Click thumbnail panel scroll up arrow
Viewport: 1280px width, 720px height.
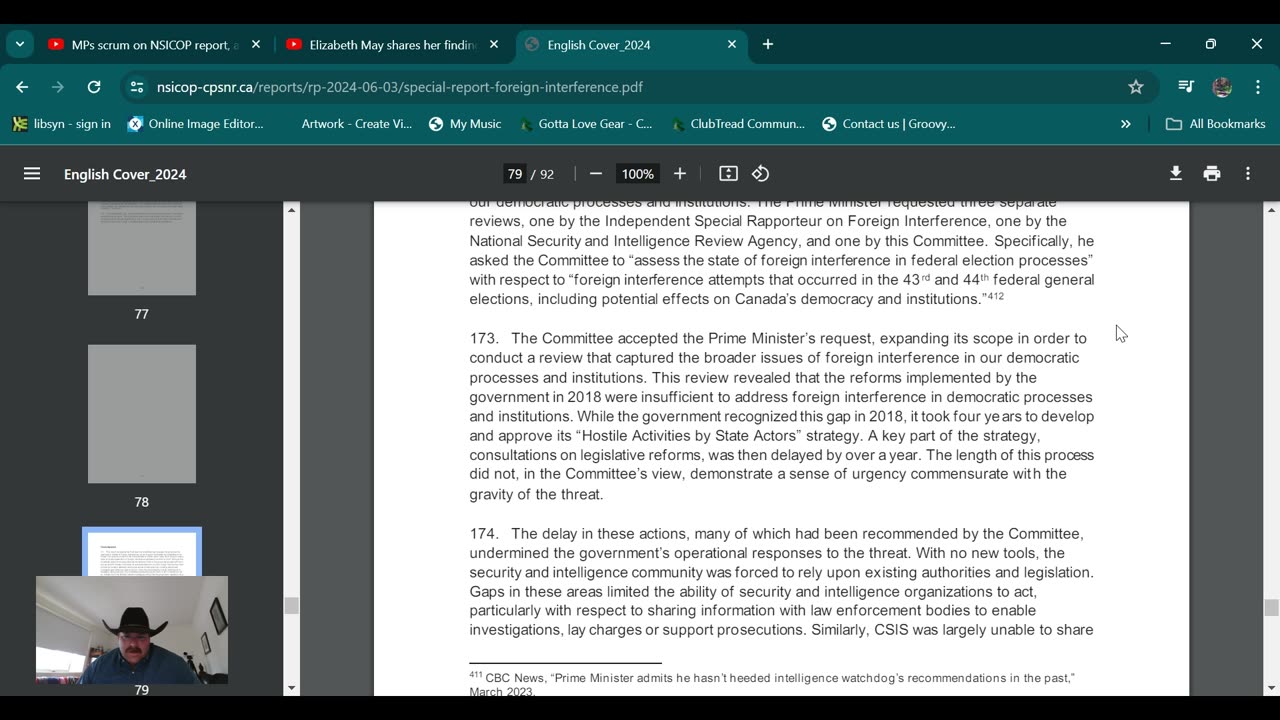click(292, 210)
